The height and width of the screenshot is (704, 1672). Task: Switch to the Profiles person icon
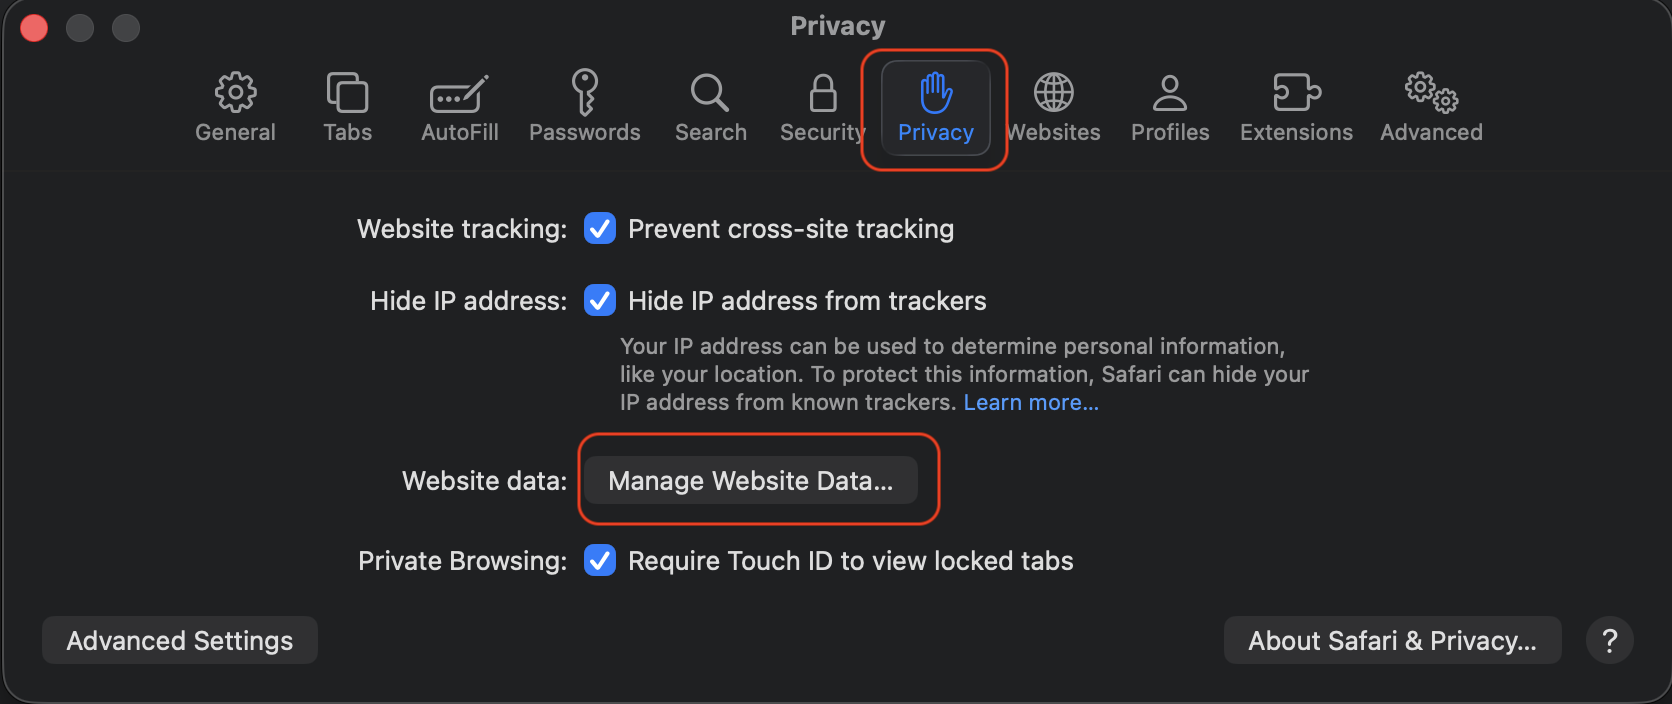(1169, 93)
